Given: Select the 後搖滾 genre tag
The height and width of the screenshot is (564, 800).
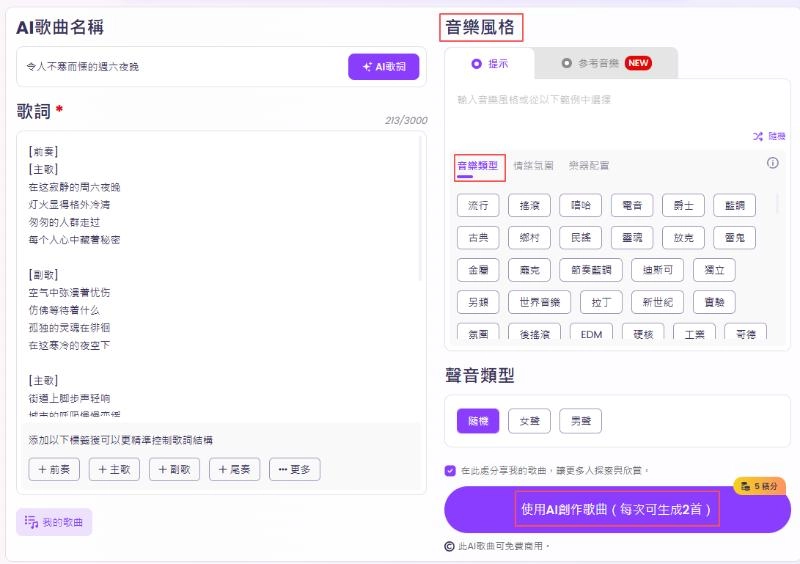Looking at the screenshot, I should (x=535, y=333).
